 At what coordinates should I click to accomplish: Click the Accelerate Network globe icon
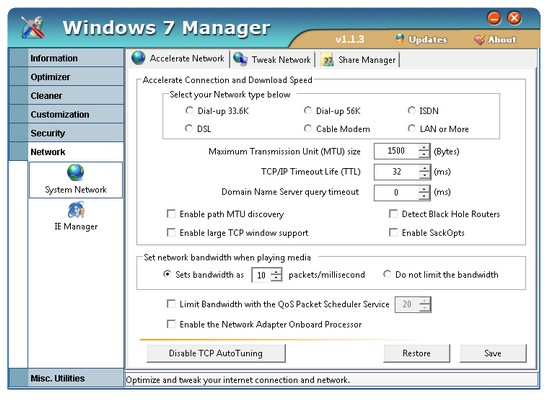click(x=139, y=58)
